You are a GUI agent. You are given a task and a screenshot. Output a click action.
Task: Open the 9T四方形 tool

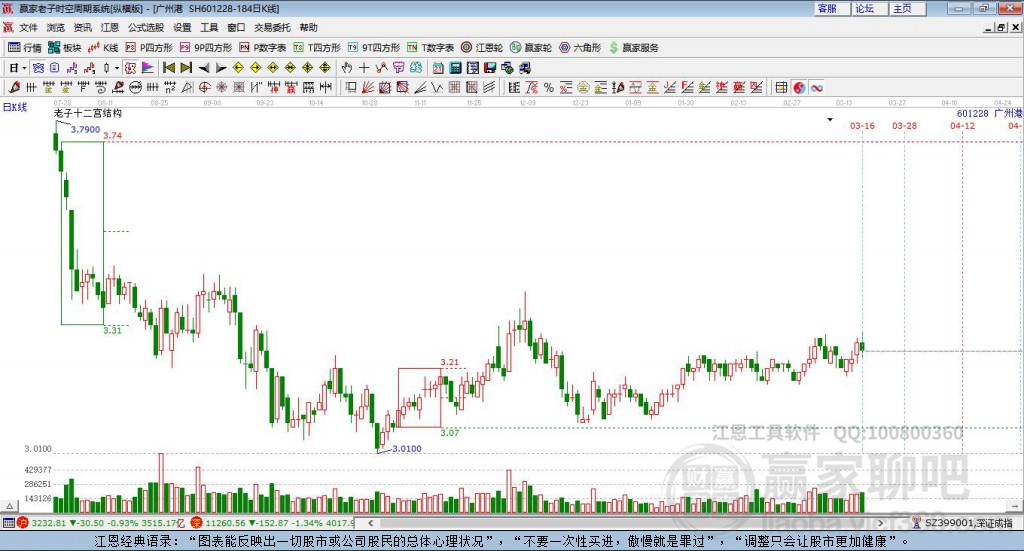[374, 48]
